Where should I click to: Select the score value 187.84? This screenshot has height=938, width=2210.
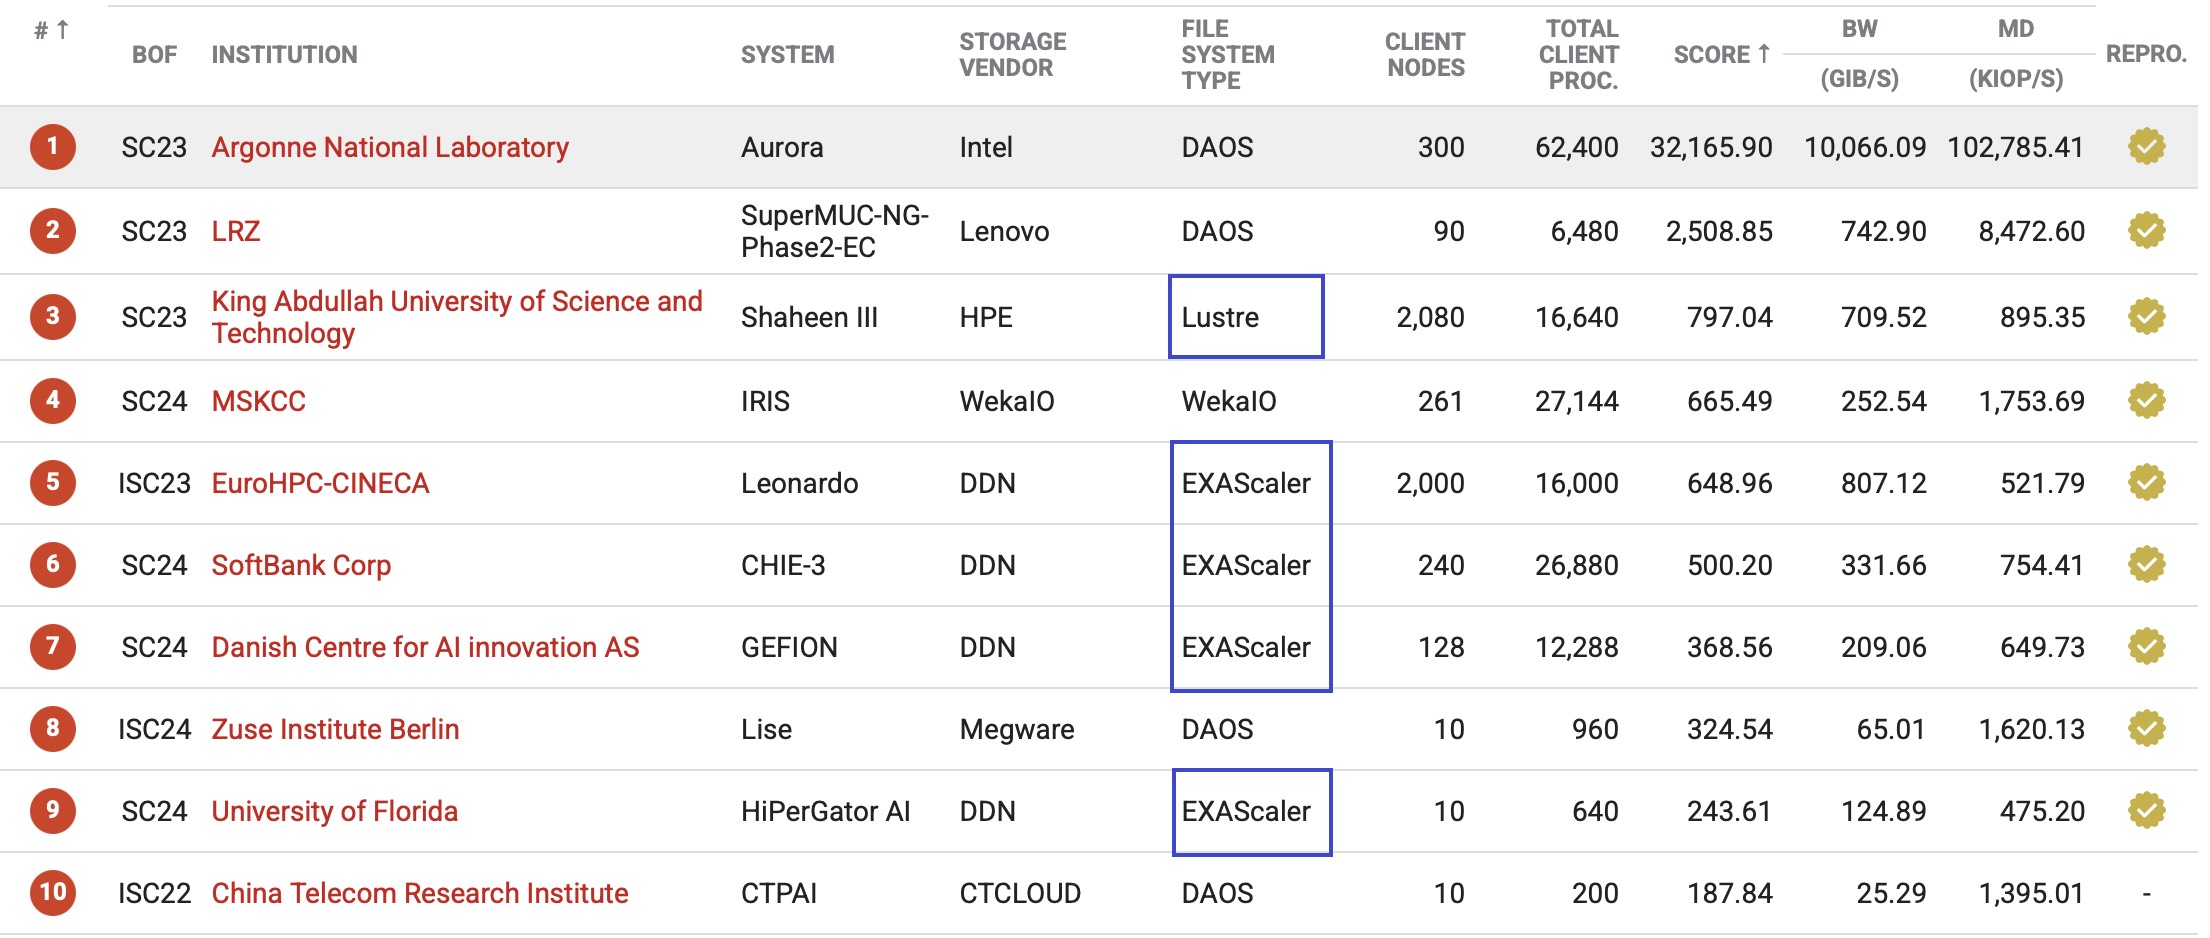(1729, 893)
